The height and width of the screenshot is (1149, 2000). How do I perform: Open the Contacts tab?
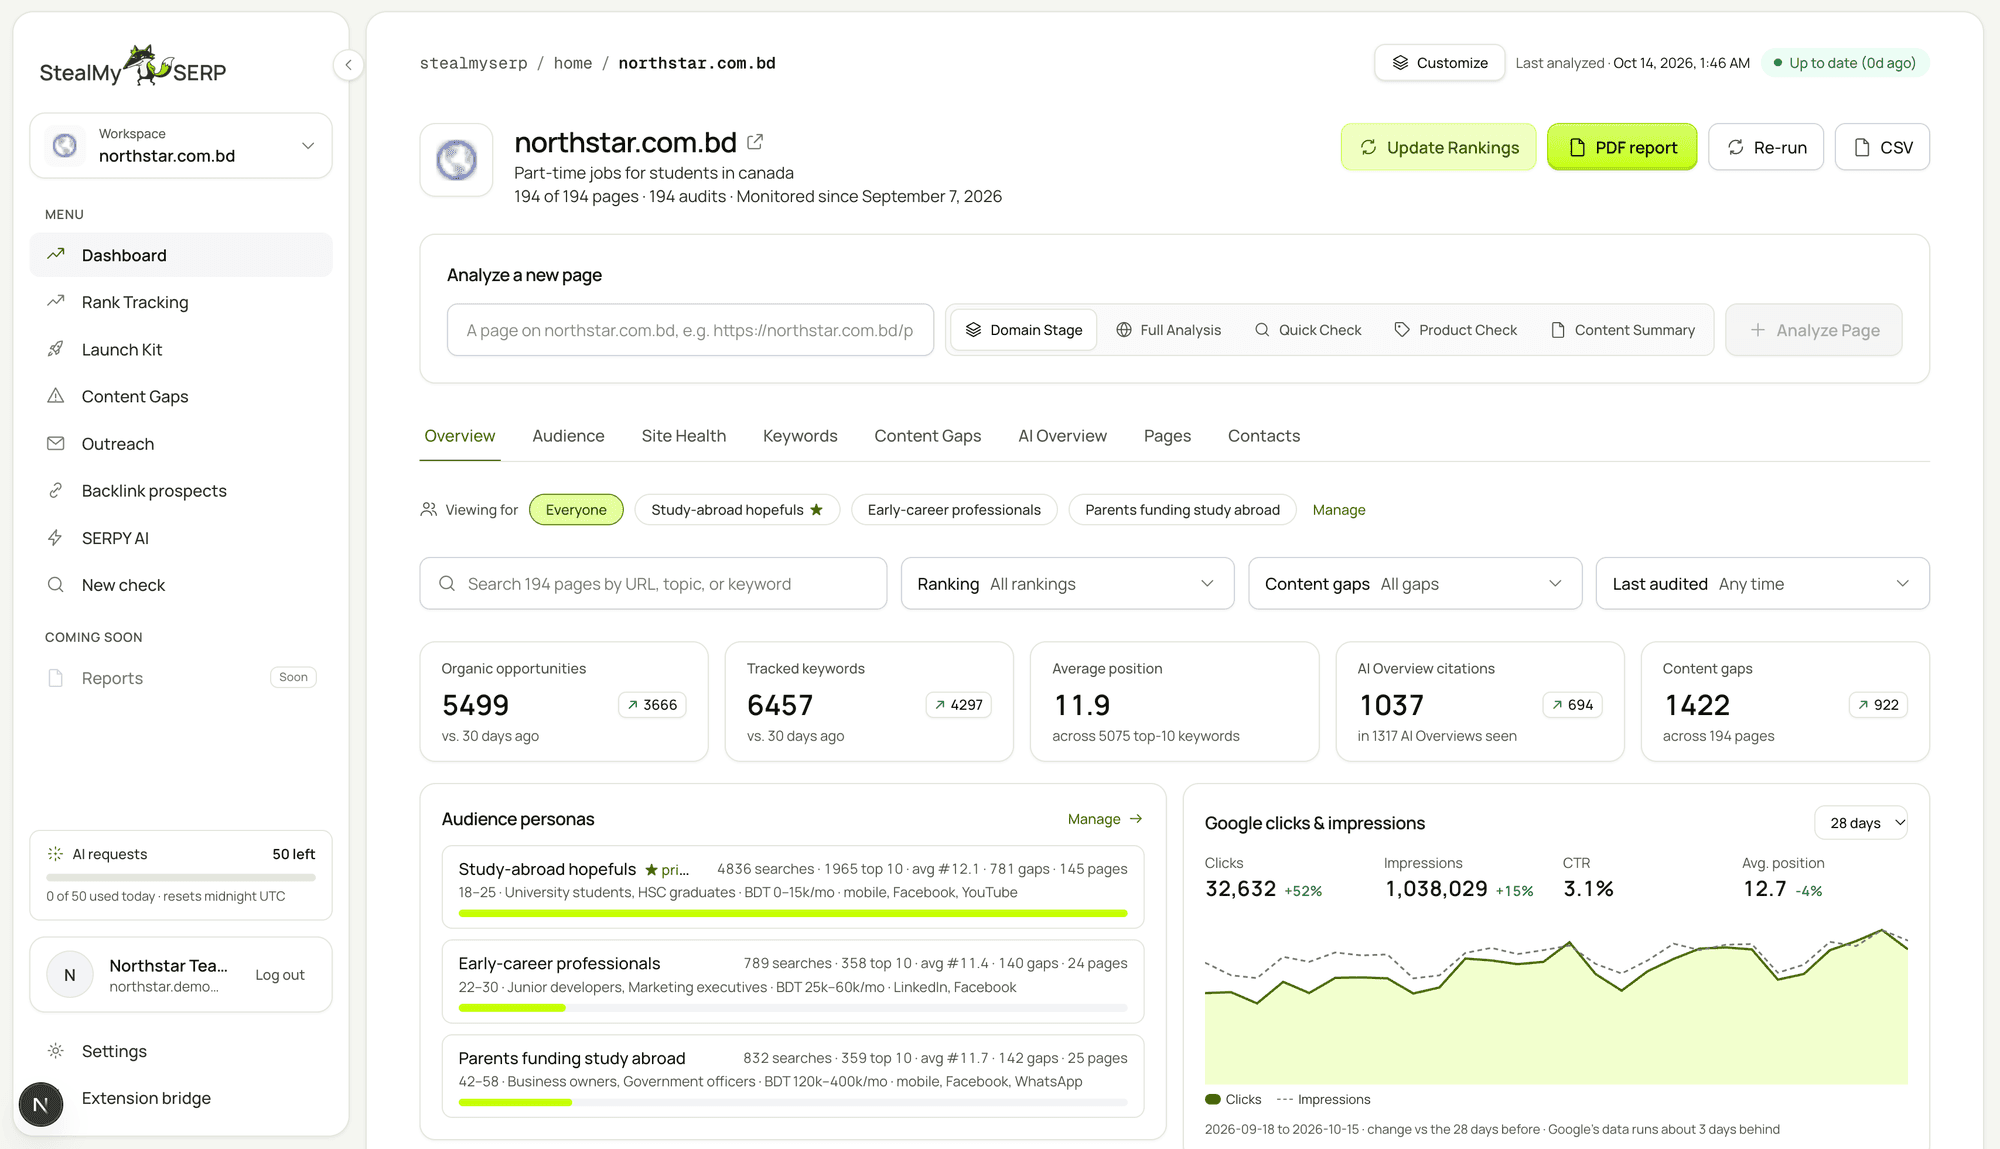(x=1264, y=436)
